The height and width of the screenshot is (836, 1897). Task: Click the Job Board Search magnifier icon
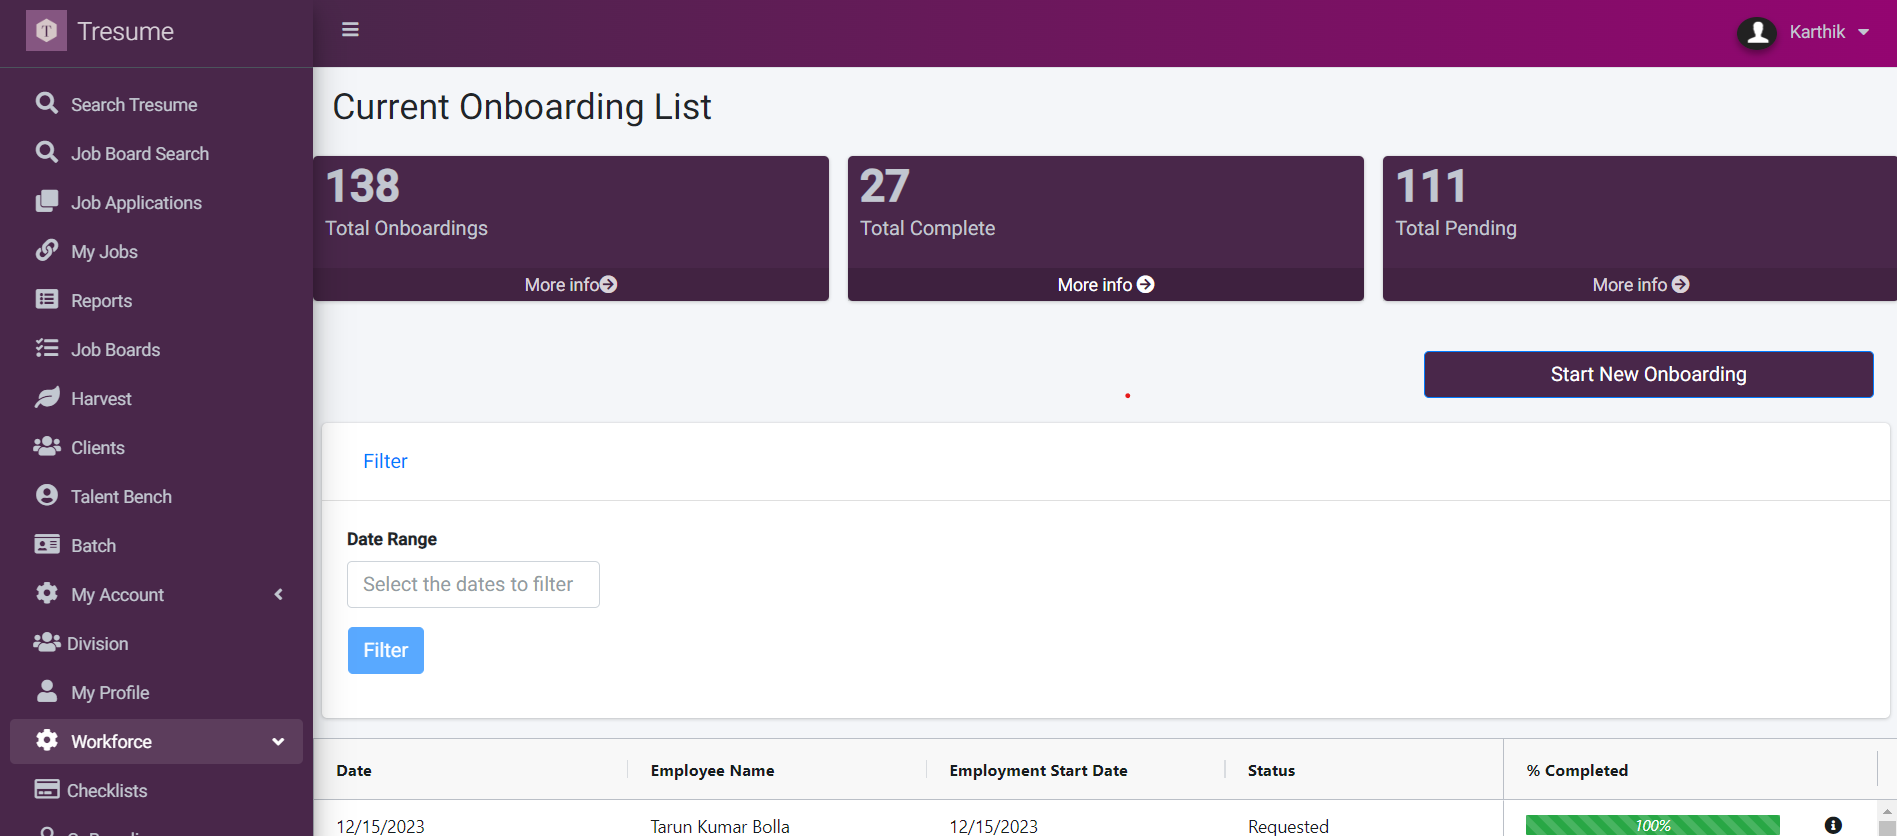(46, 152)
